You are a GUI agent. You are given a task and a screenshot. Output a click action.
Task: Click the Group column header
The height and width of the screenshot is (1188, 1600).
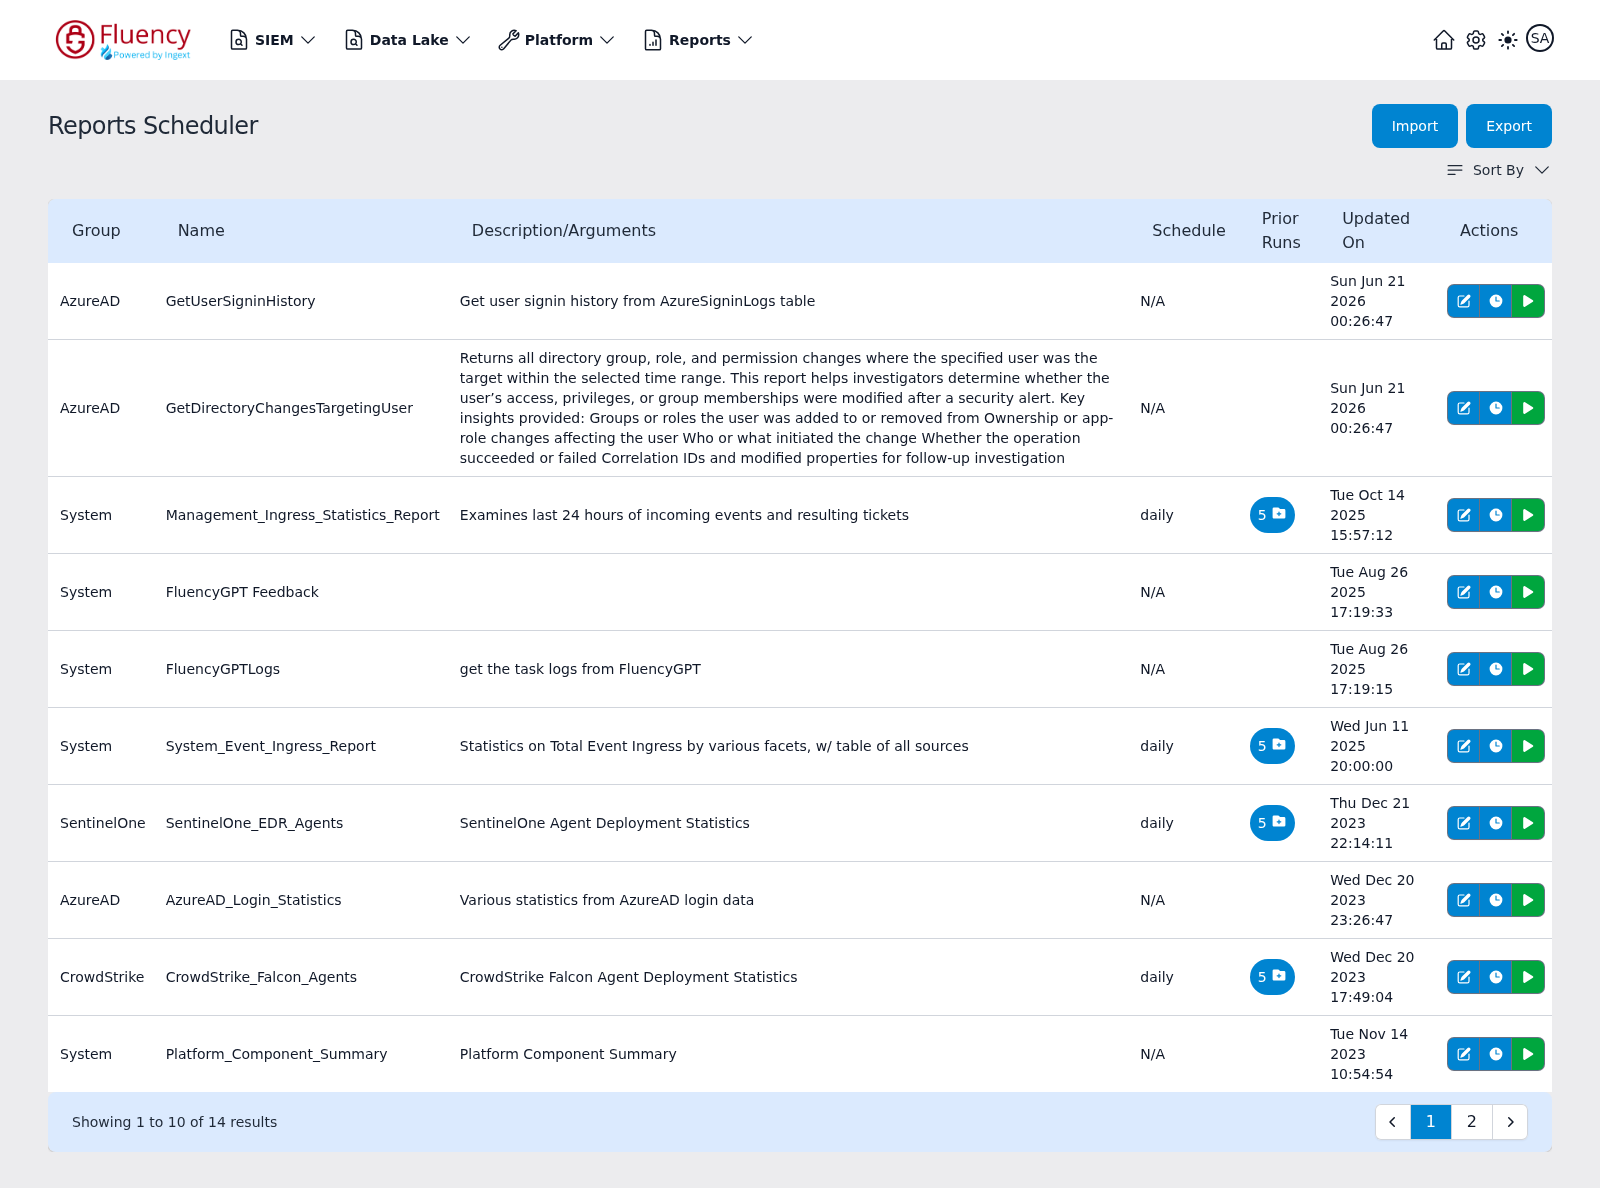pos(96,230)
